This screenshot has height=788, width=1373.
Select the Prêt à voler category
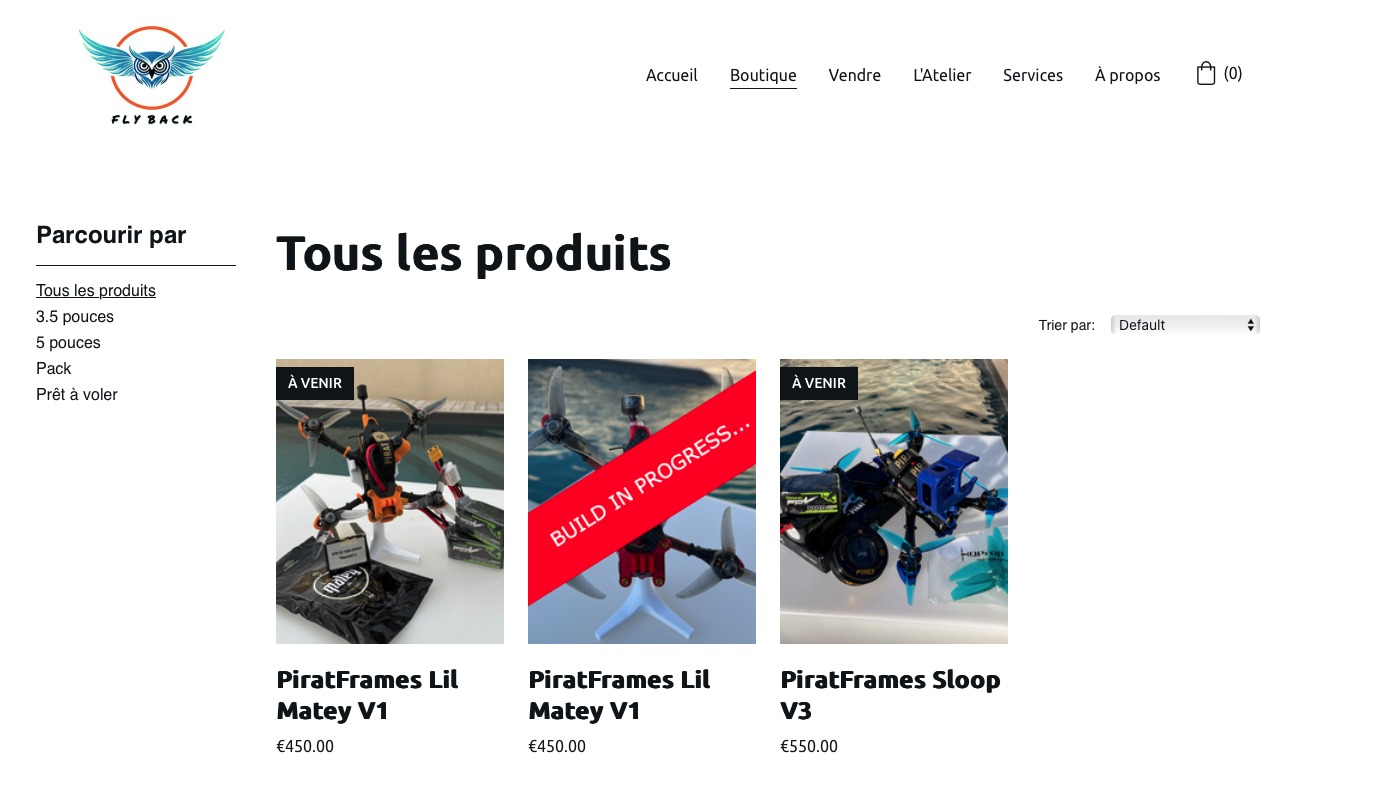(x=77, y=395)
